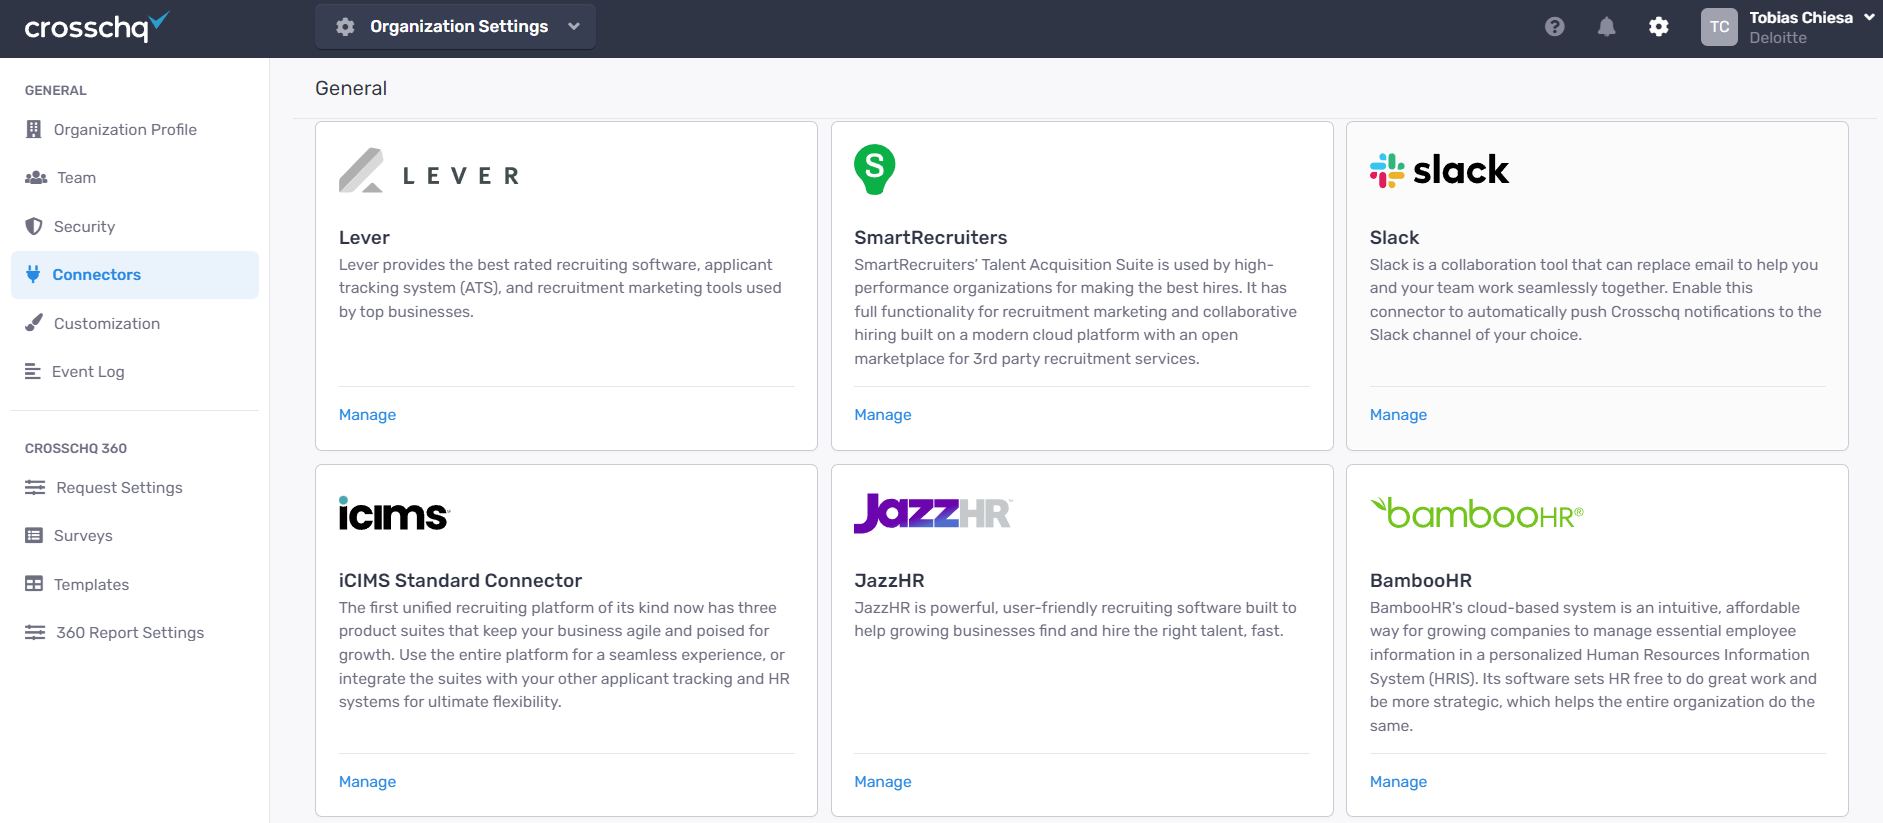Manage the JazzHR connector

click(883, 782)
